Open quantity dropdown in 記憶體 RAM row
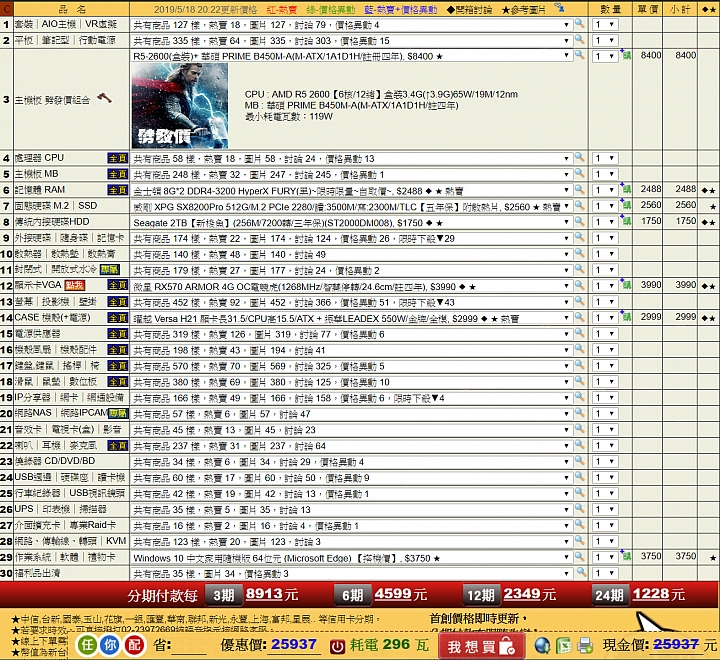The width and height of the screenshot is (720, 660). point(605,190)
